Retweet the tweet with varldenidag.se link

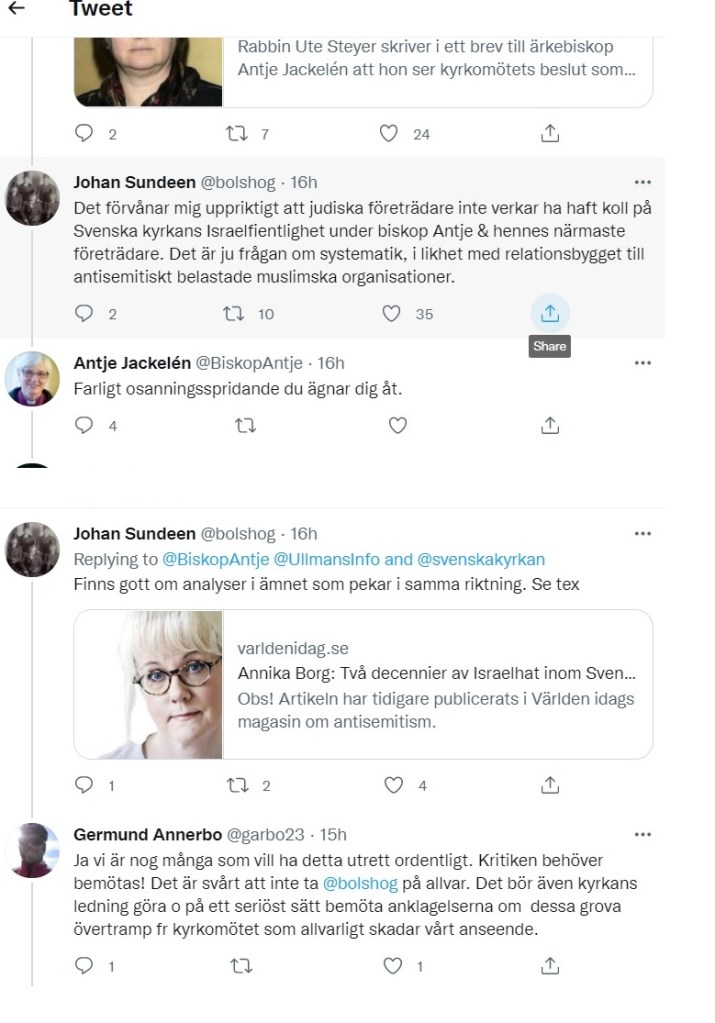[x=237, y=785]
